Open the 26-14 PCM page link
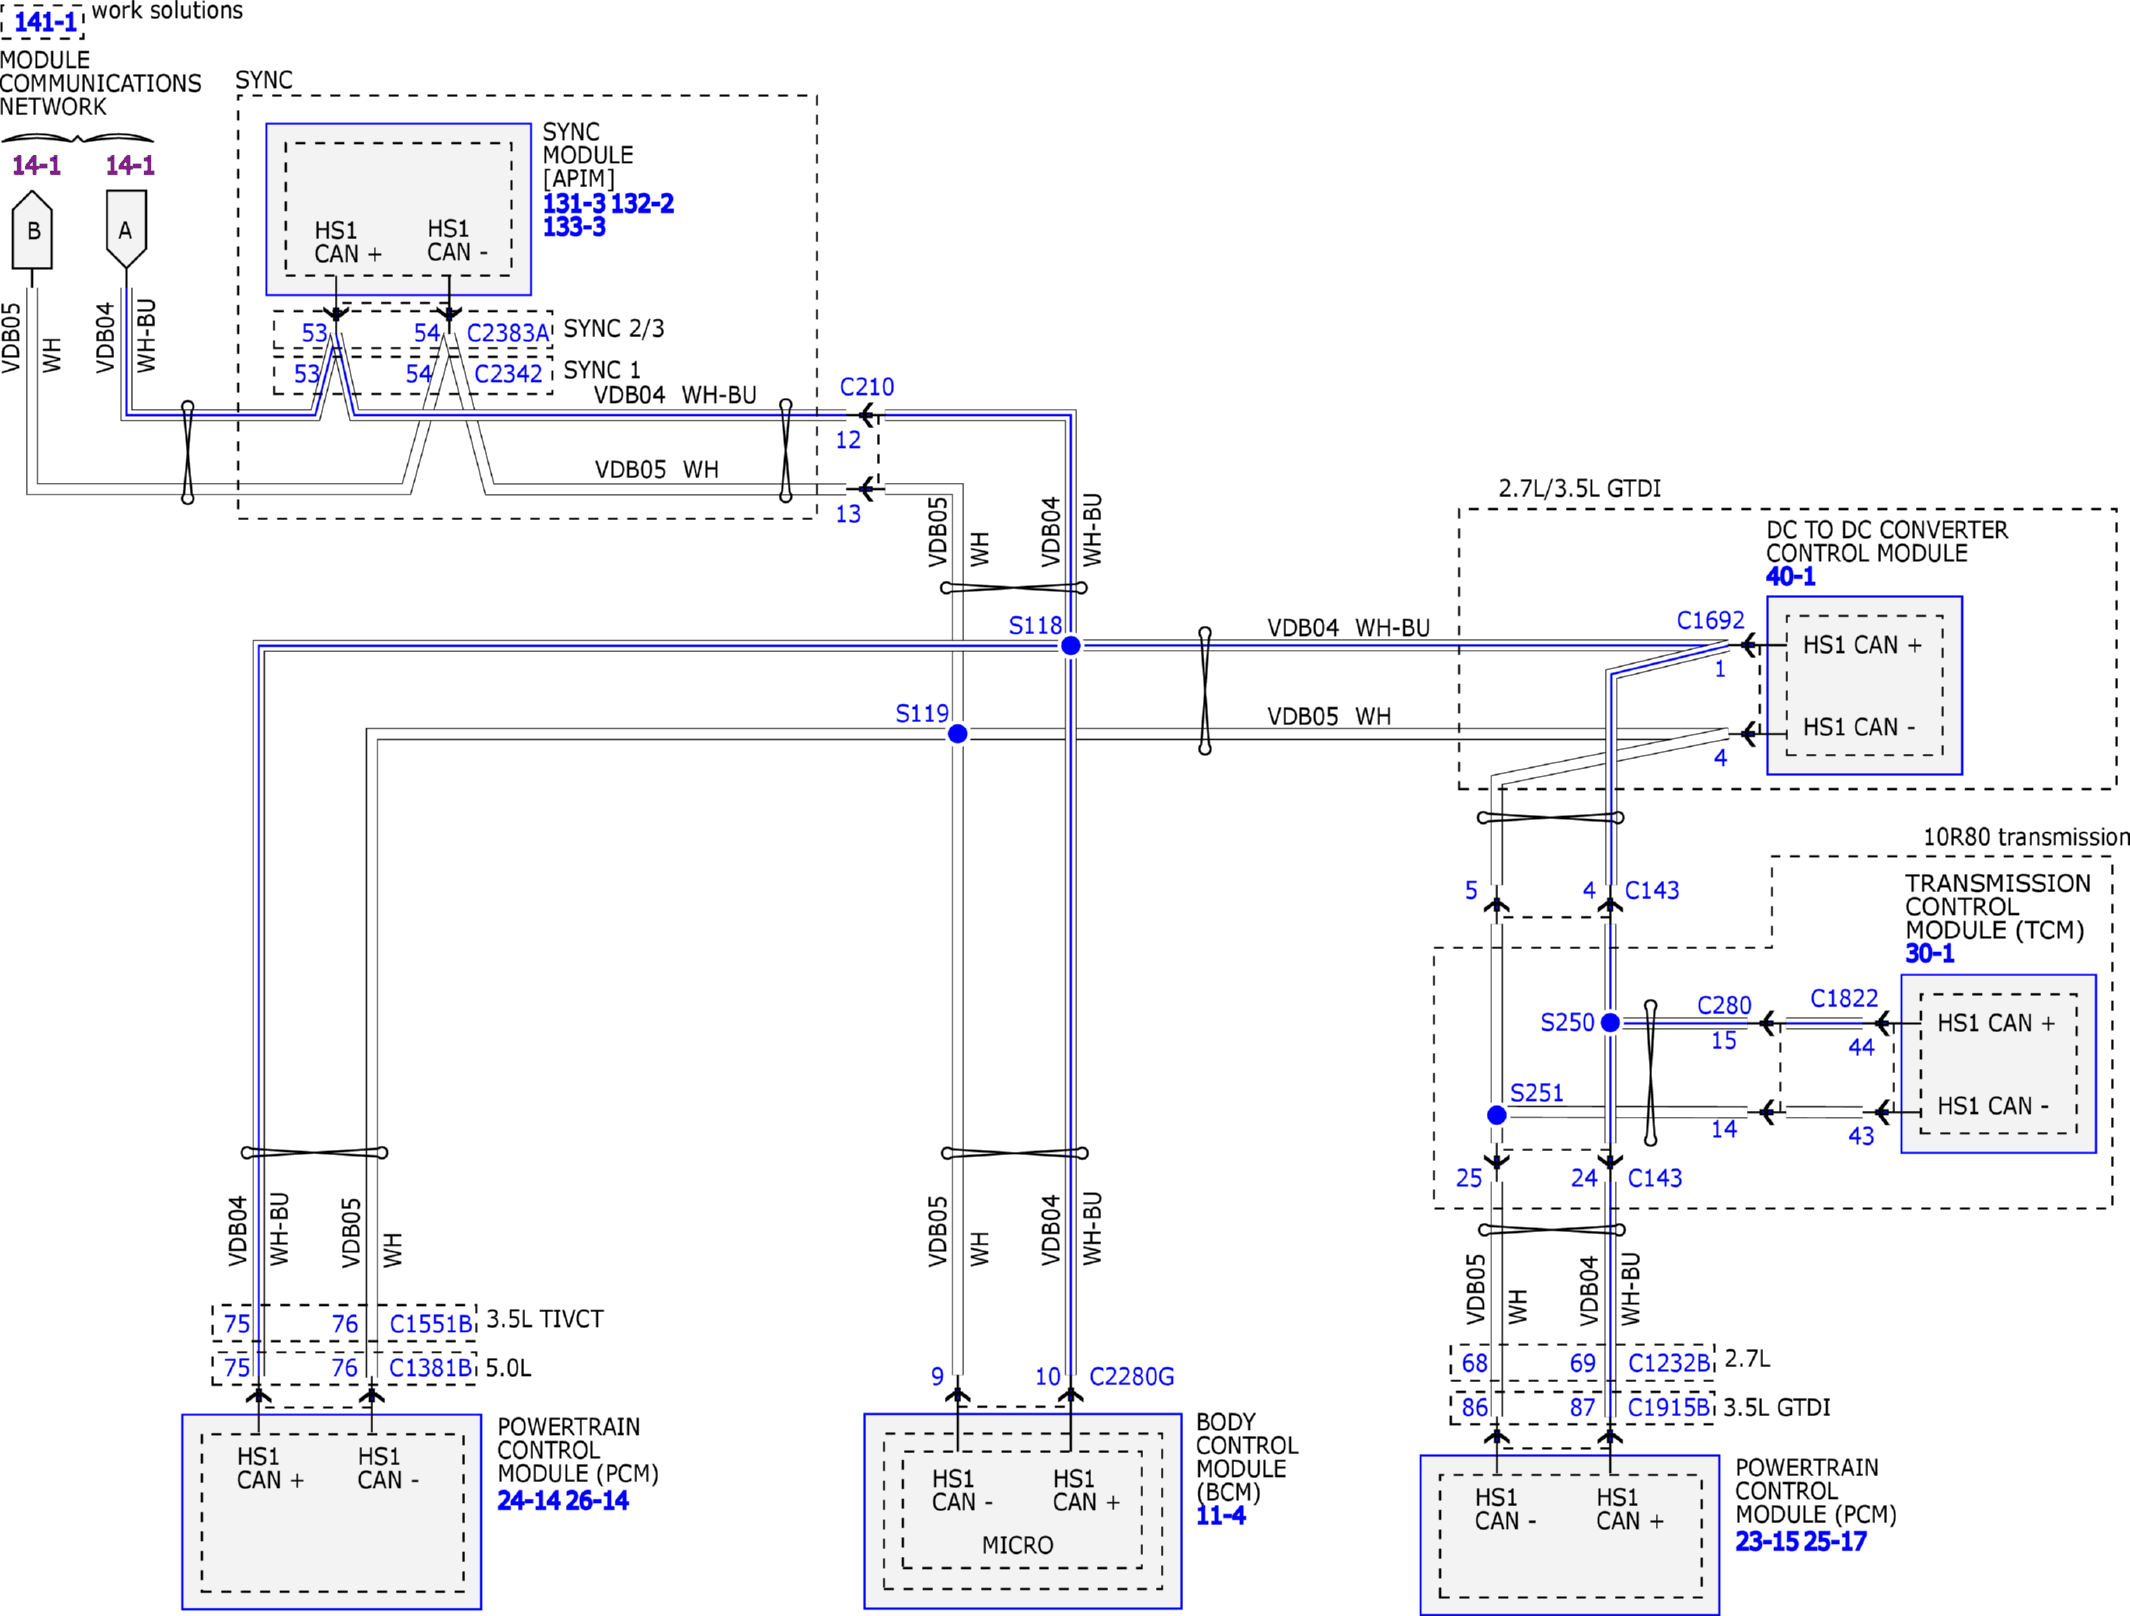 [597, 1501]
